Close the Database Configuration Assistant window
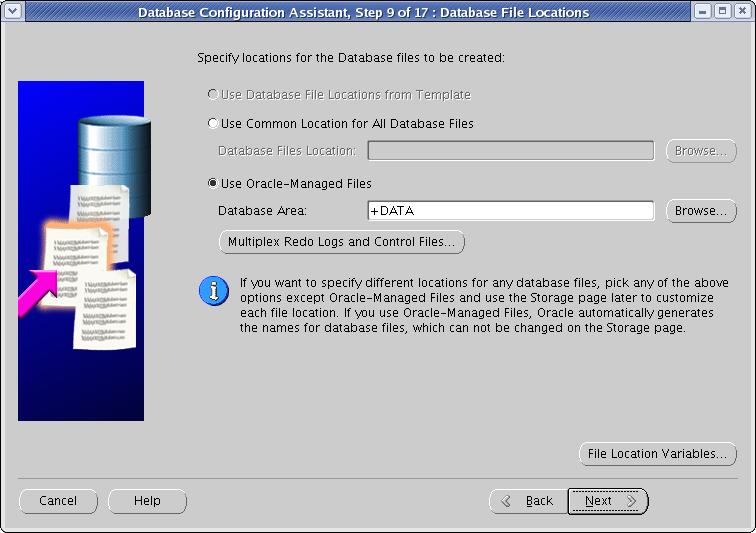 [742, 11]
